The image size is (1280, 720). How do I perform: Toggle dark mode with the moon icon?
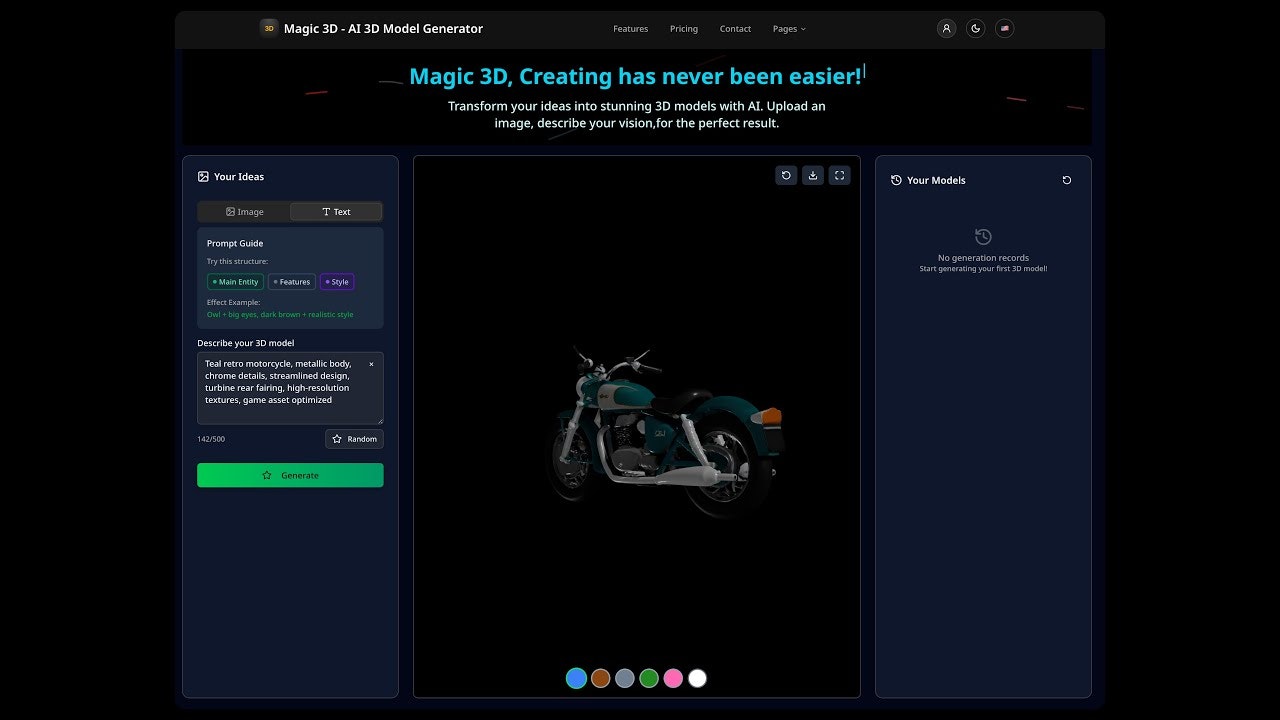[x=975, y=28]
